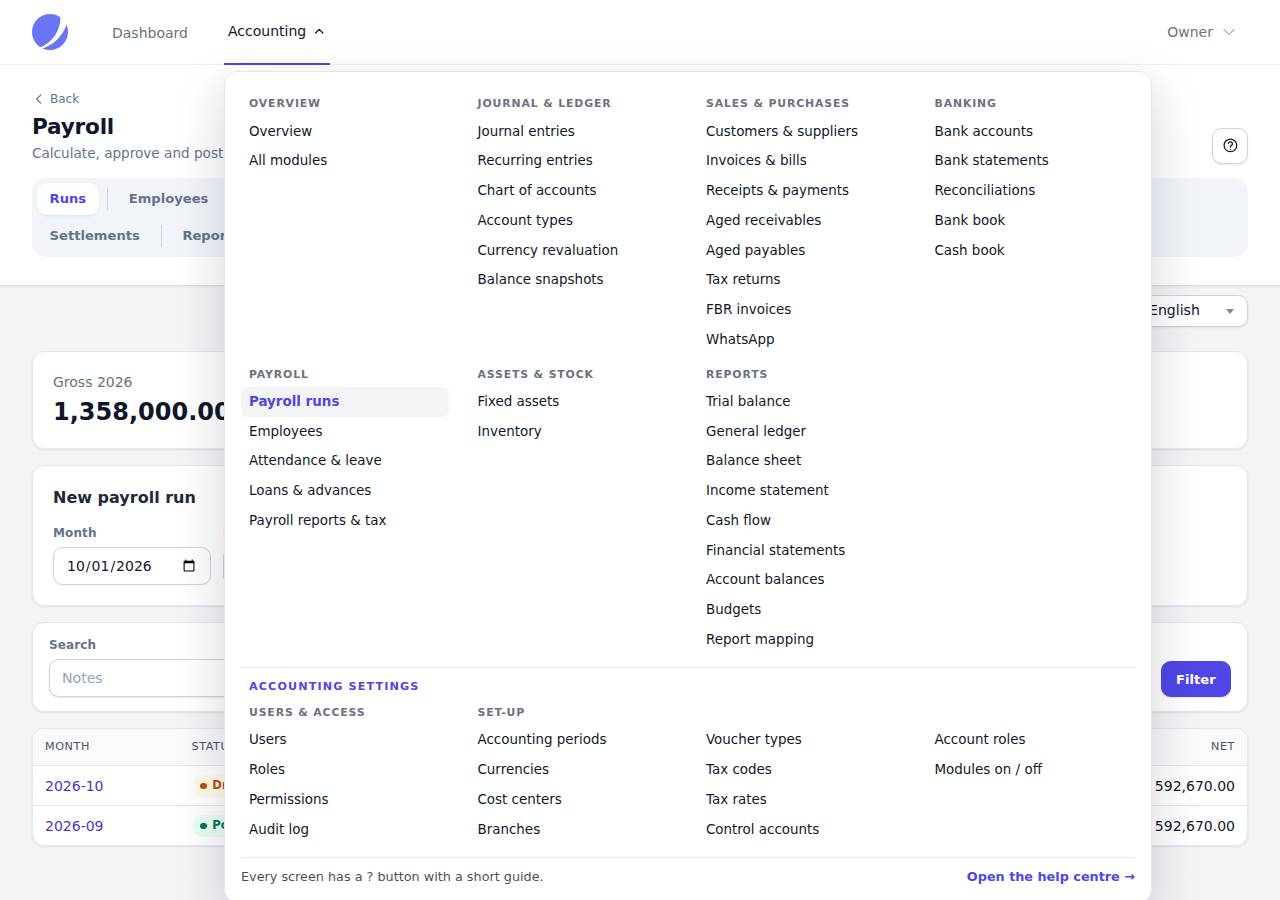The image size is (1280, 900).
Task: Go to Dashboard
Action: pyautogui.click(x=150, y=33)
